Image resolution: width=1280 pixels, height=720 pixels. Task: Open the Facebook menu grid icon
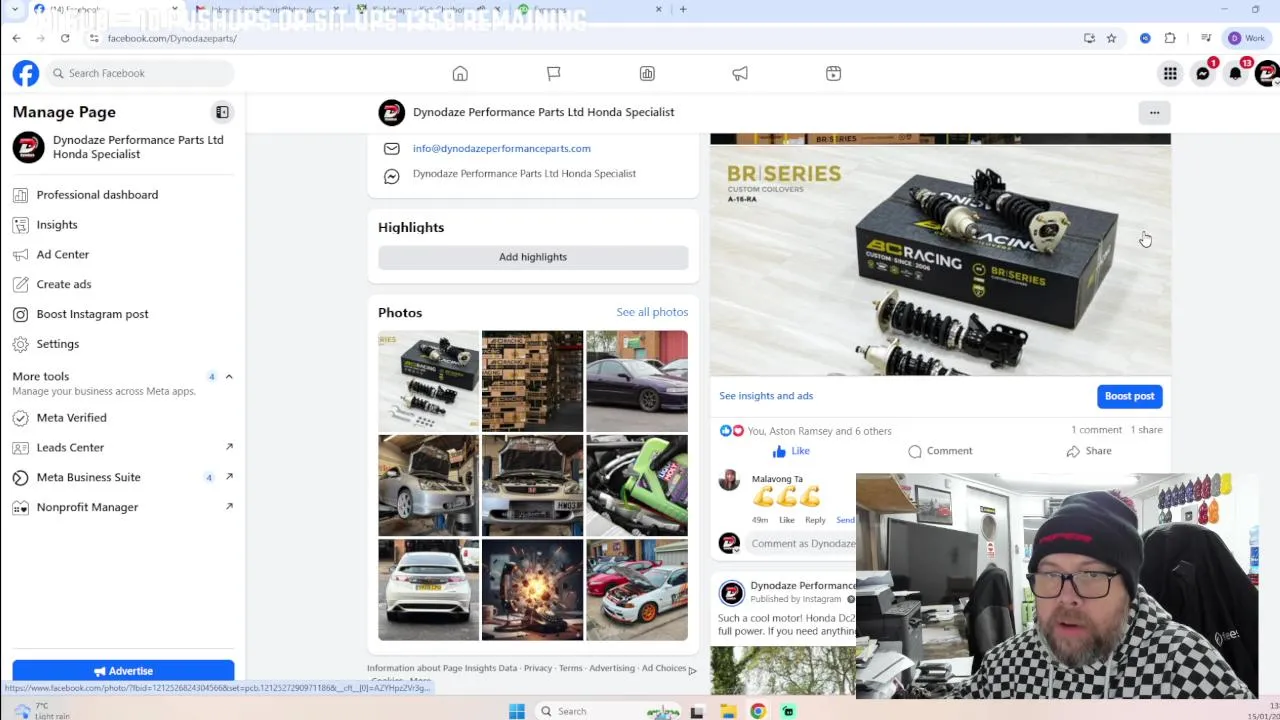click(1170, 73)
